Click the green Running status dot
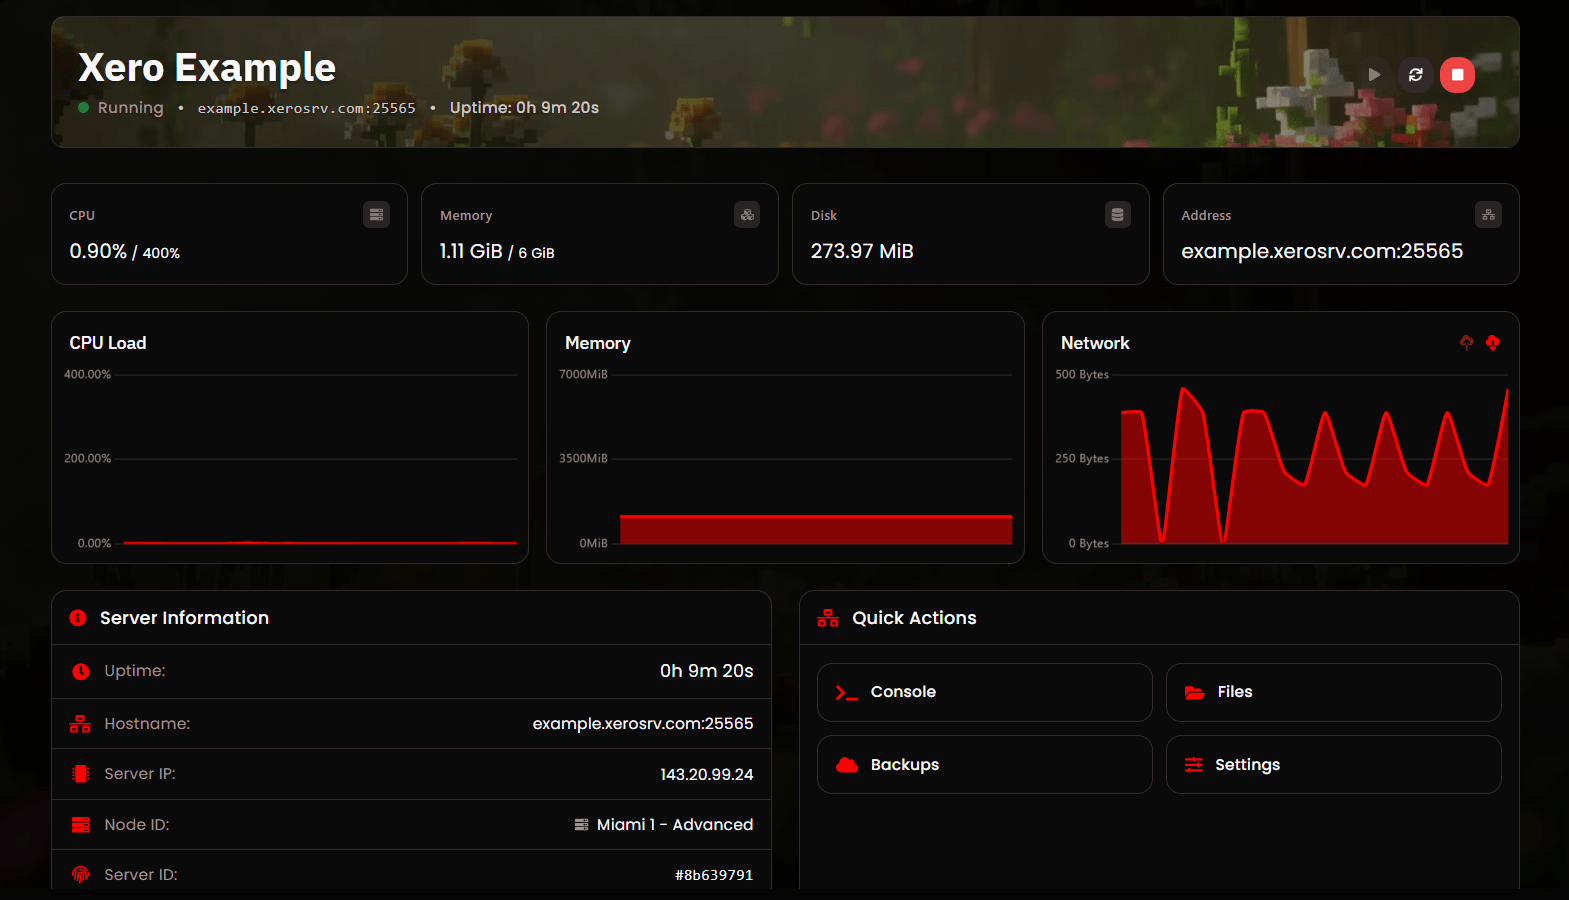The image size is (1569, 900). (x=84, y=108)
